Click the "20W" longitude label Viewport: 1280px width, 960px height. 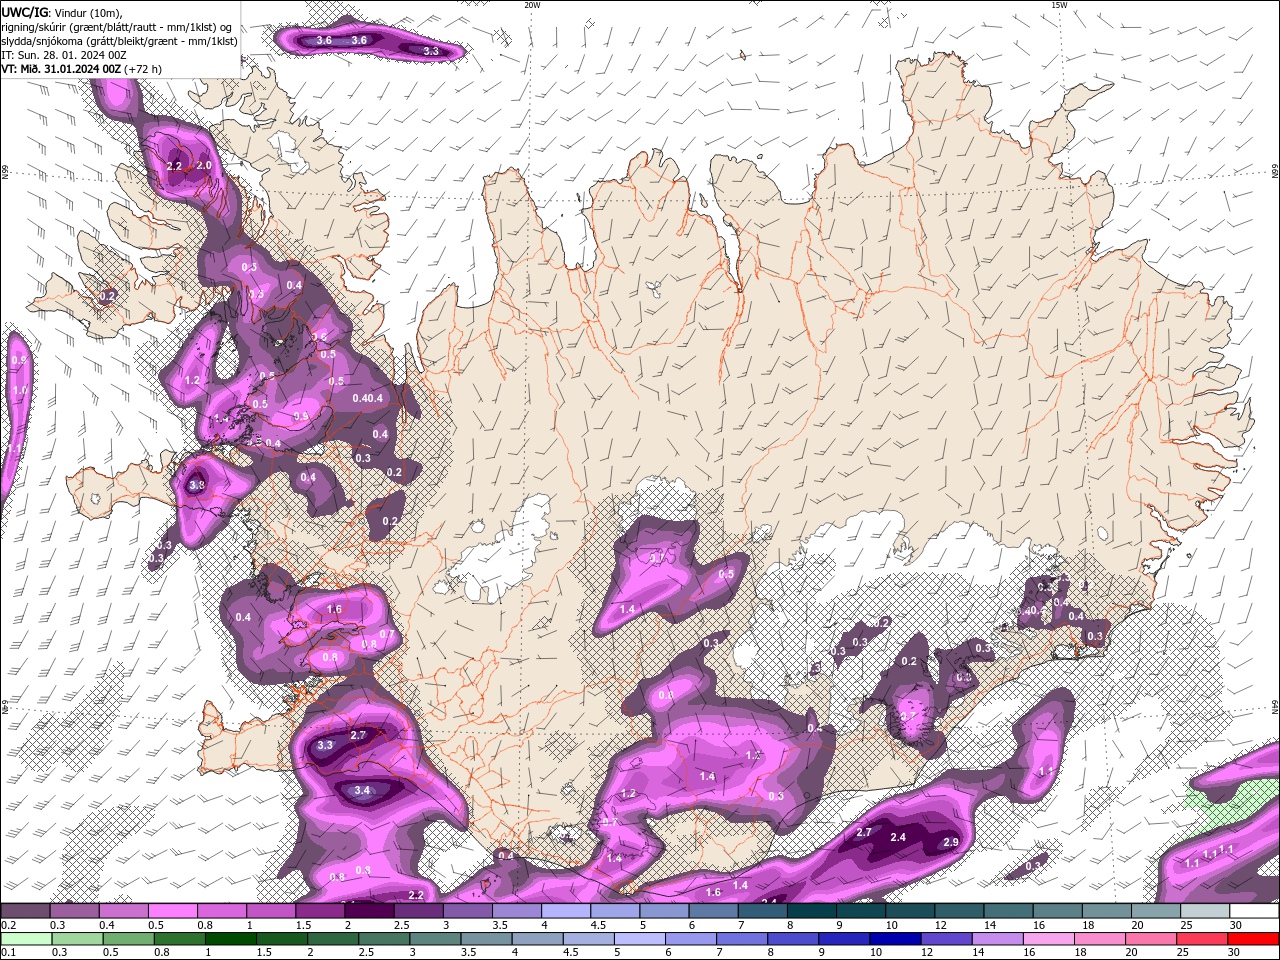click(x=532, y=5)
